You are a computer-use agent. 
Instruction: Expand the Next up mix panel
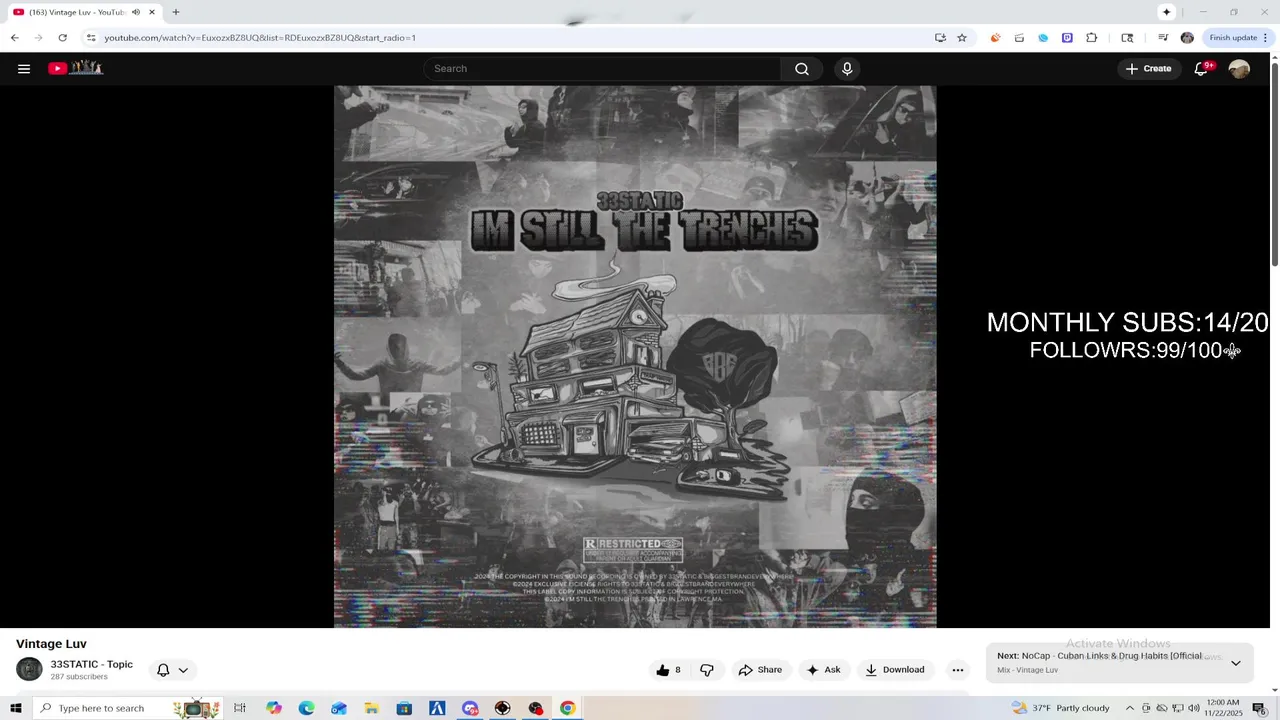[1236, 663]
